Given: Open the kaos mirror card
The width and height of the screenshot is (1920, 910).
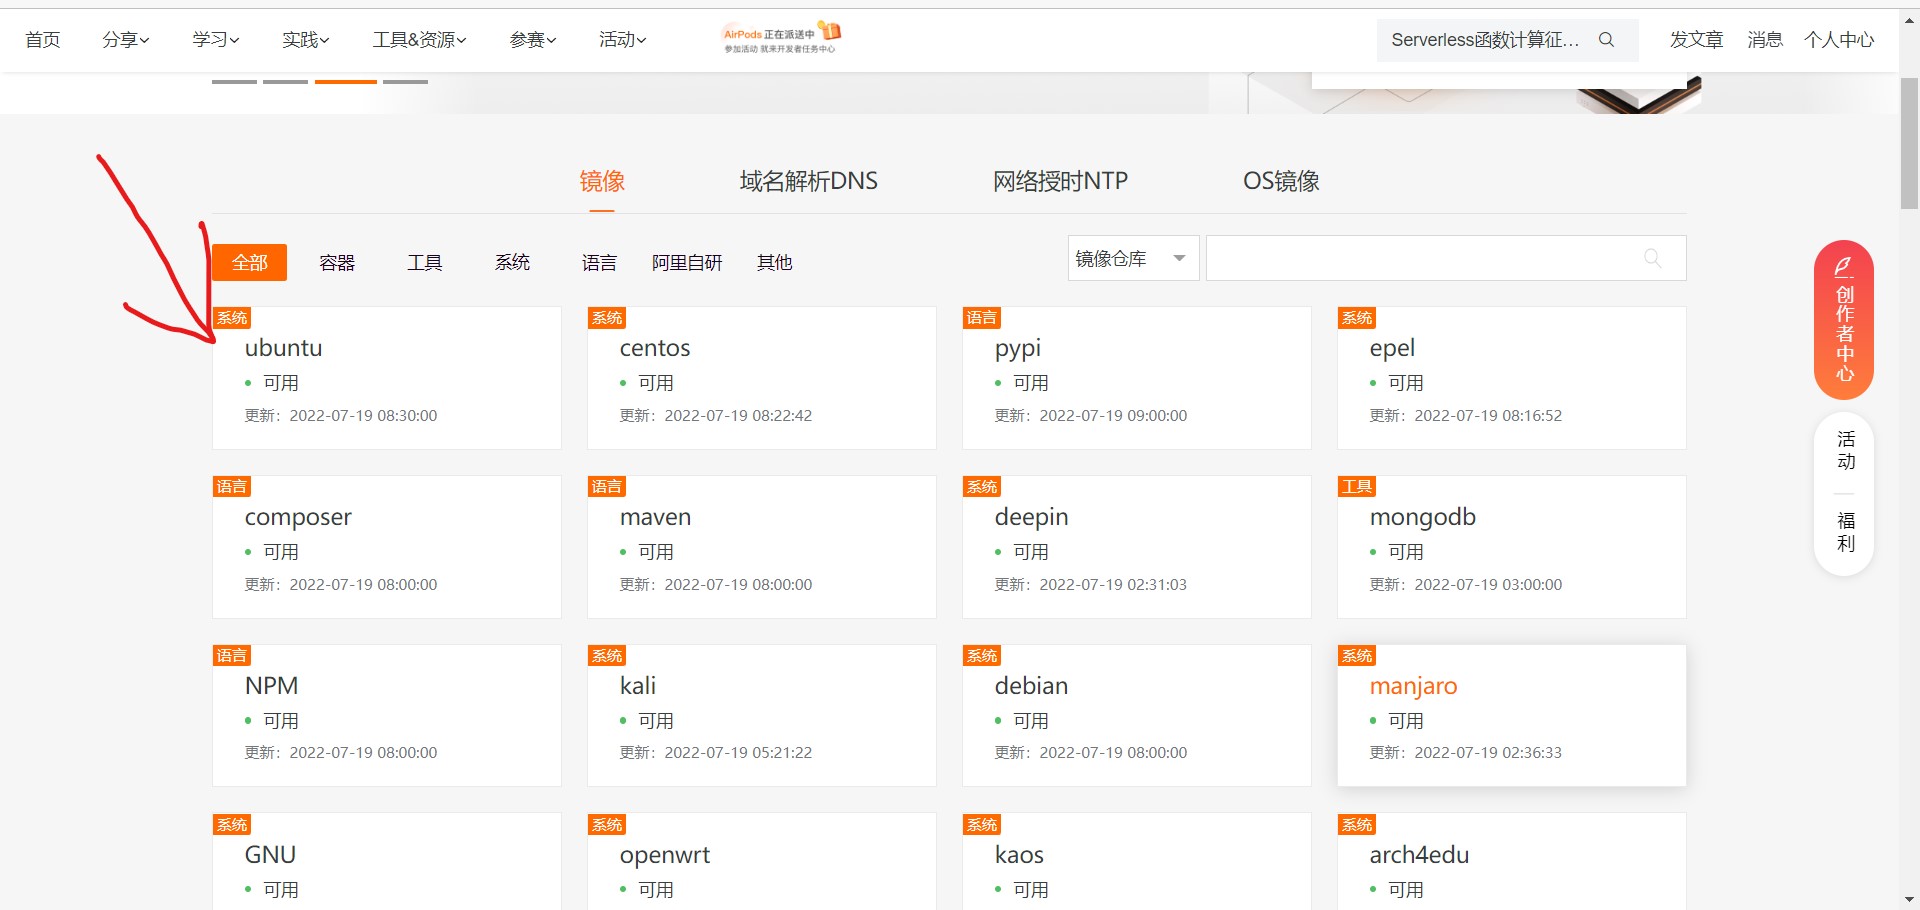Looking at the screenshot, I should (x=1137, y=861).
